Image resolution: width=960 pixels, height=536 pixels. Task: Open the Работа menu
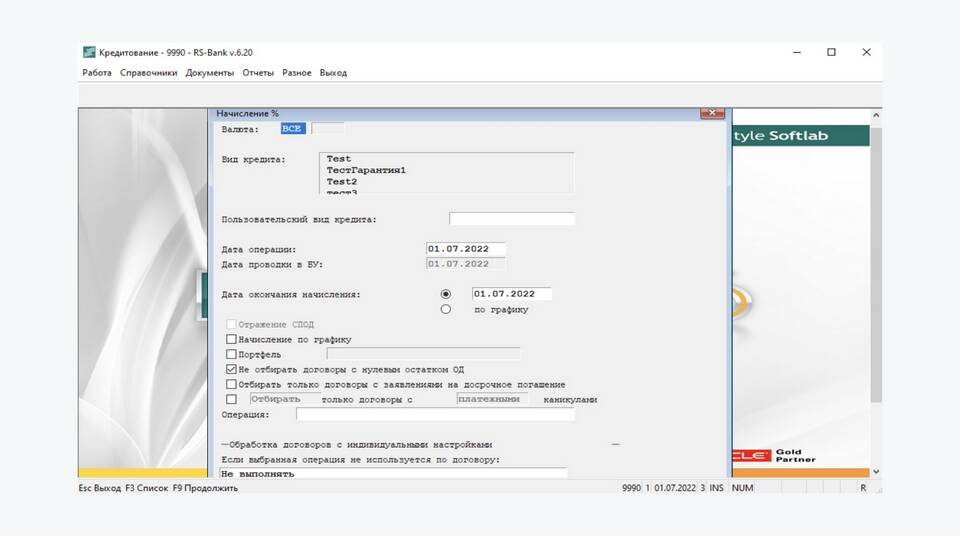click(x=97, y=73)
